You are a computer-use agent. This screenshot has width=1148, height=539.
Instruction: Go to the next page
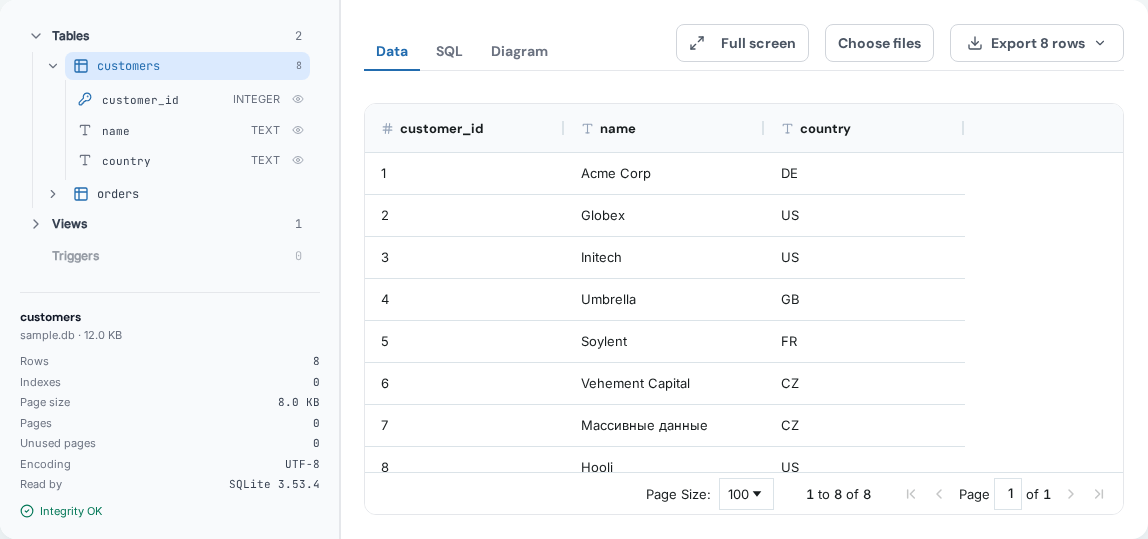[x=1070, y=494]
